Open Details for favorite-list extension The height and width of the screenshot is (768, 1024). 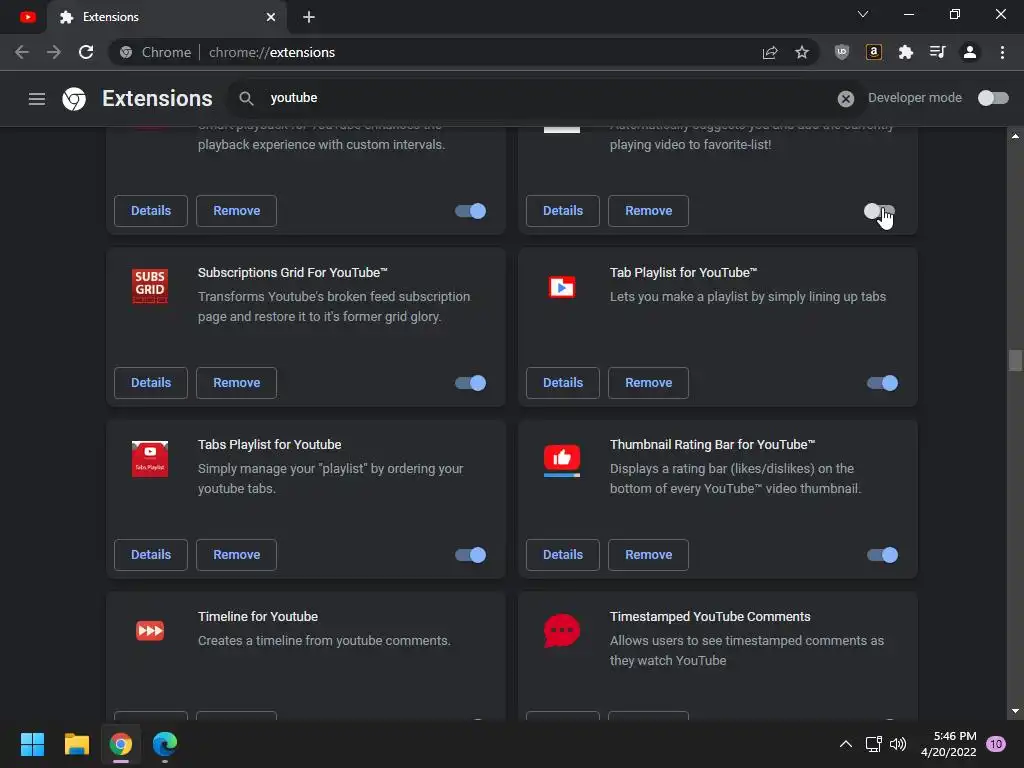pyautogui.click(x=563, y=211)
